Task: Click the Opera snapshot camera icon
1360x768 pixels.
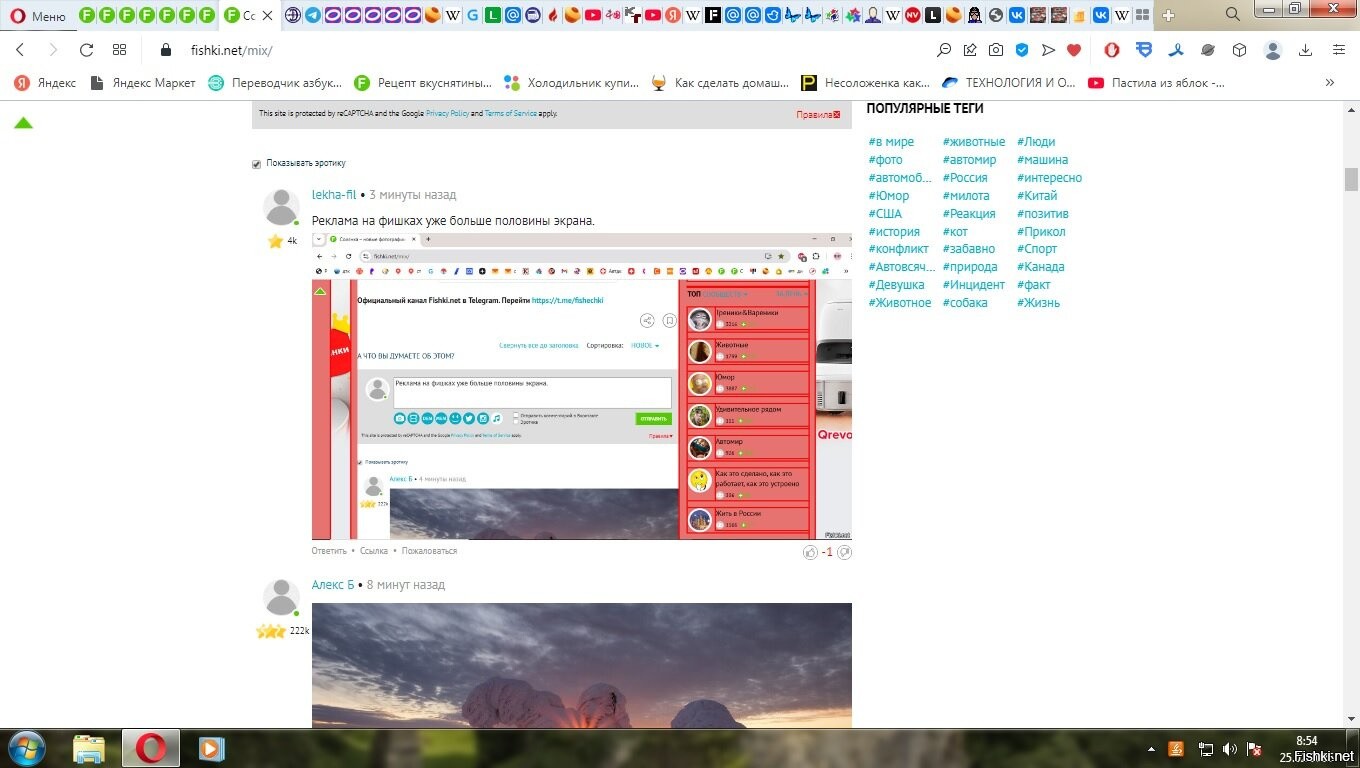Action: [996, 50]
